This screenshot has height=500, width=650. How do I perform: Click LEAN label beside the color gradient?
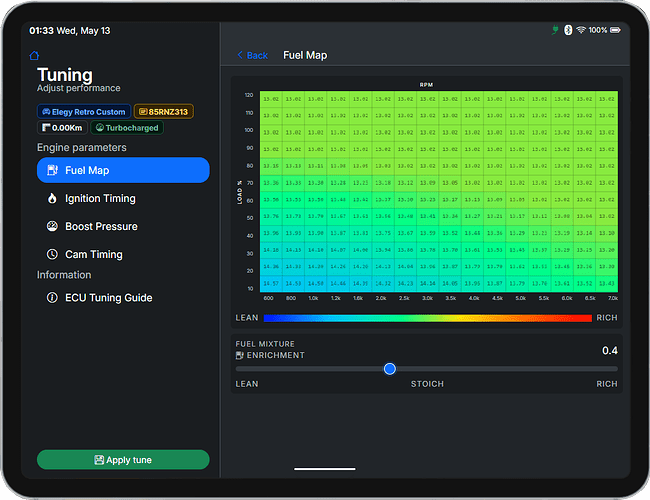click(x=247, y=318)
